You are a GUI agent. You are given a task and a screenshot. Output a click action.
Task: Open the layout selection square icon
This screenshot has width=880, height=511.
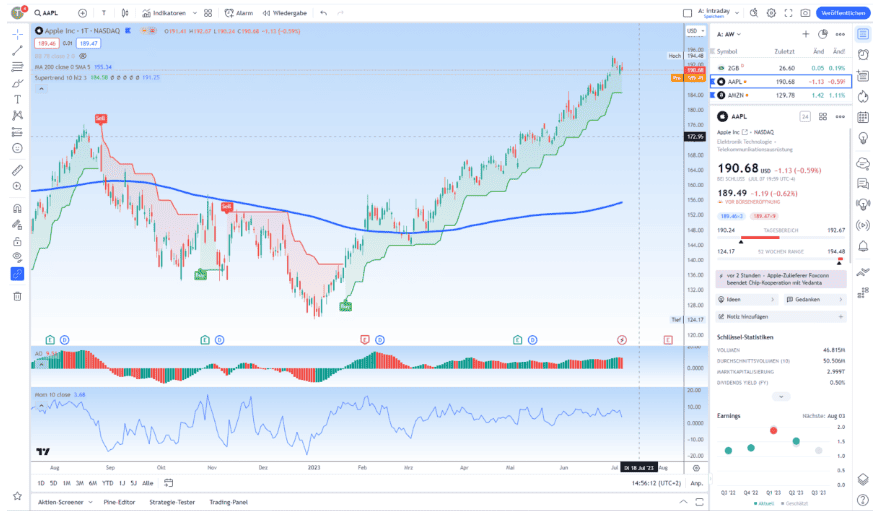[x=688, y=13]
